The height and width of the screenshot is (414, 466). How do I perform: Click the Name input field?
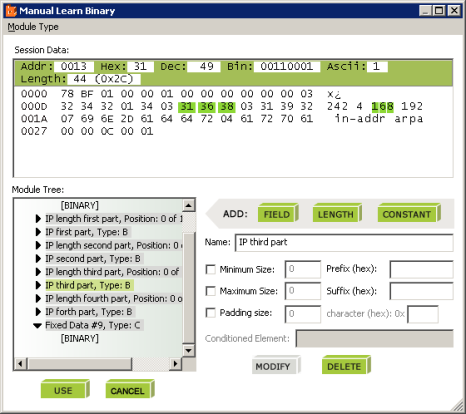tap(344, 242)
